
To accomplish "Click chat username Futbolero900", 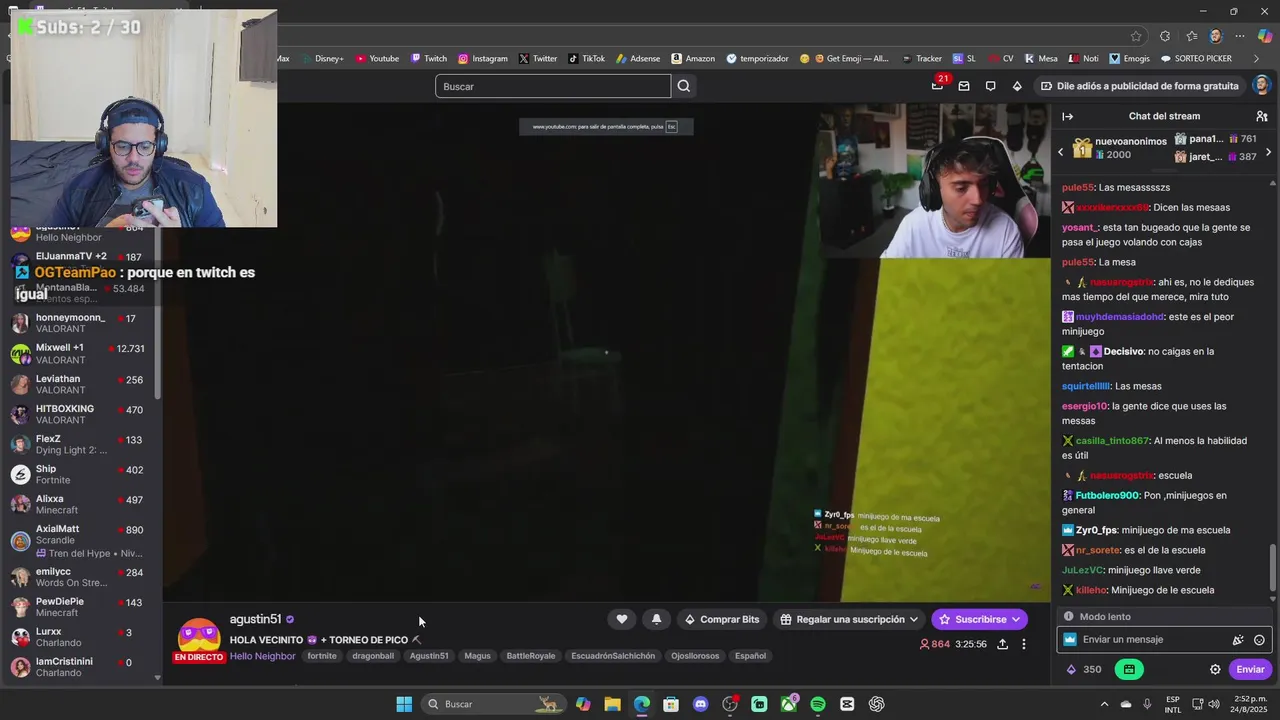I will pyautogui.click(x=1107, y=495).
